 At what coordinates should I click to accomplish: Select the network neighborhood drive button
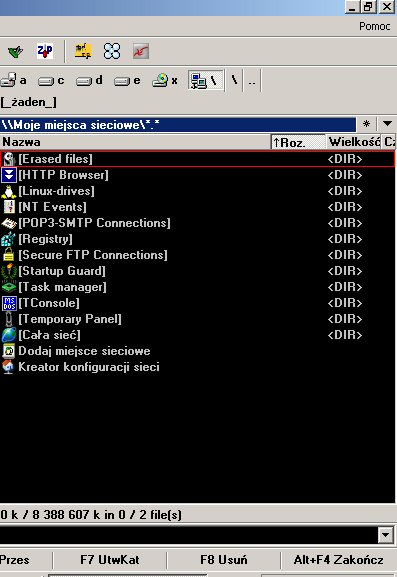tap(205, 80)
